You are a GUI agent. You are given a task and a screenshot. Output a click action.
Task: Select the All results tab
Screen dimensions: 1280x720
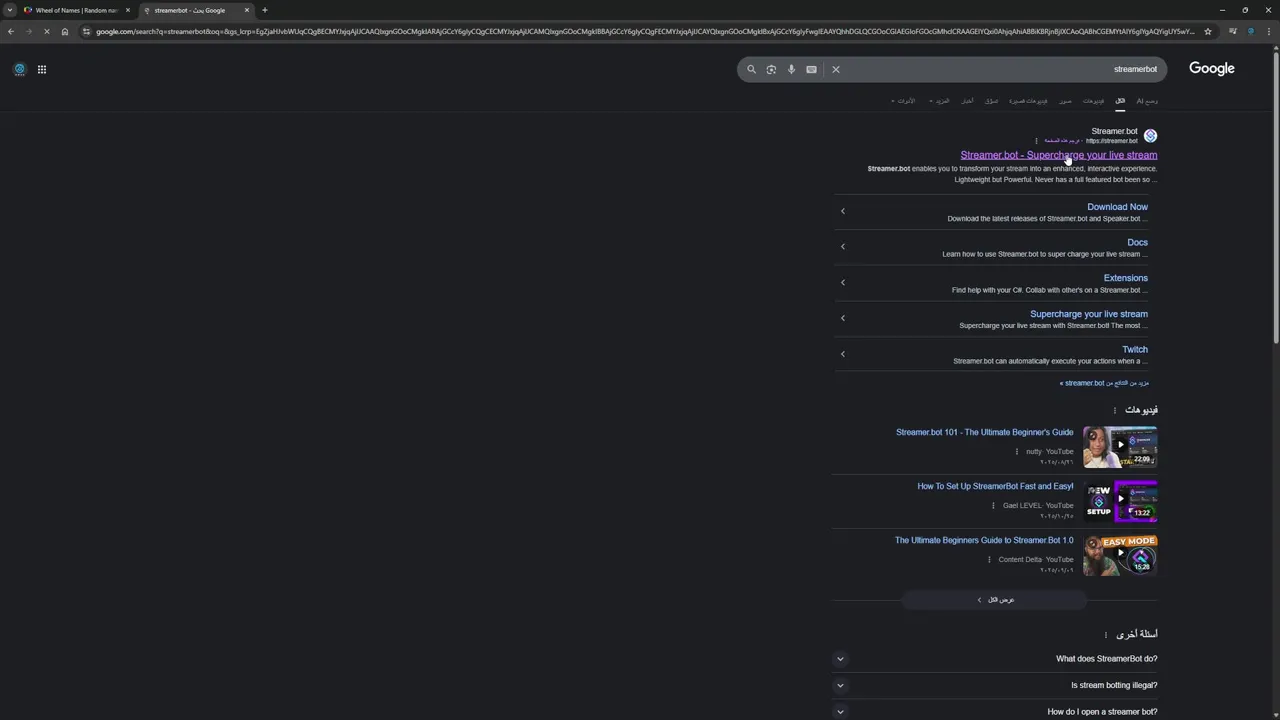click(1120, 101)
